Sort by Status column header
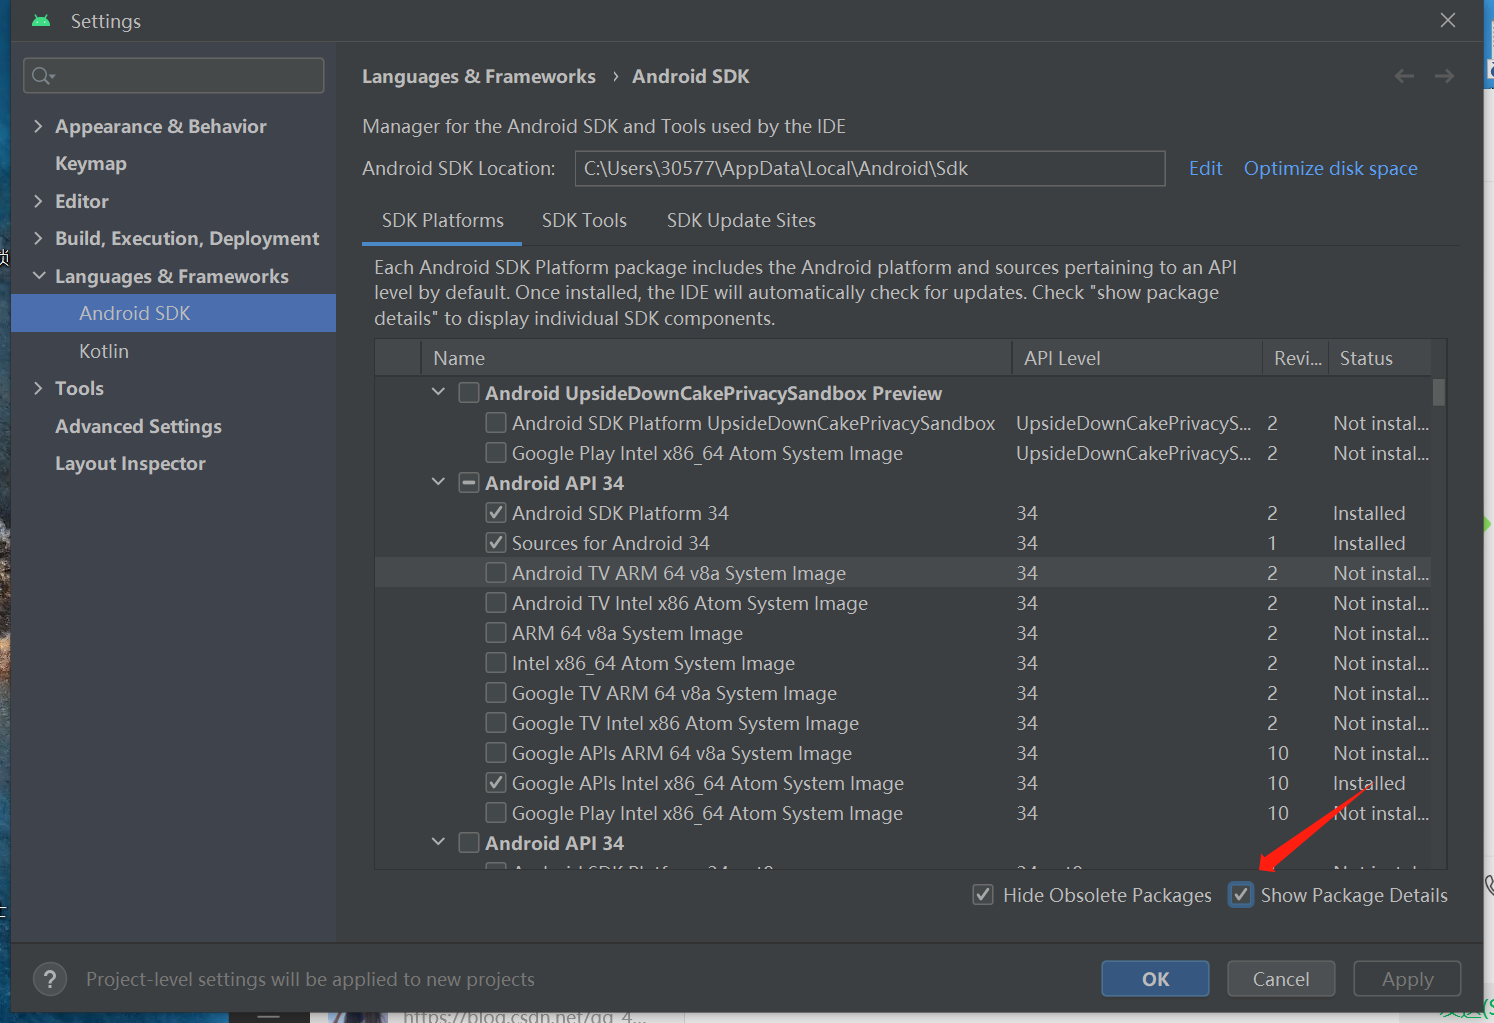Viewport: 1494px width, 1023px height. tap(1380, 358)
